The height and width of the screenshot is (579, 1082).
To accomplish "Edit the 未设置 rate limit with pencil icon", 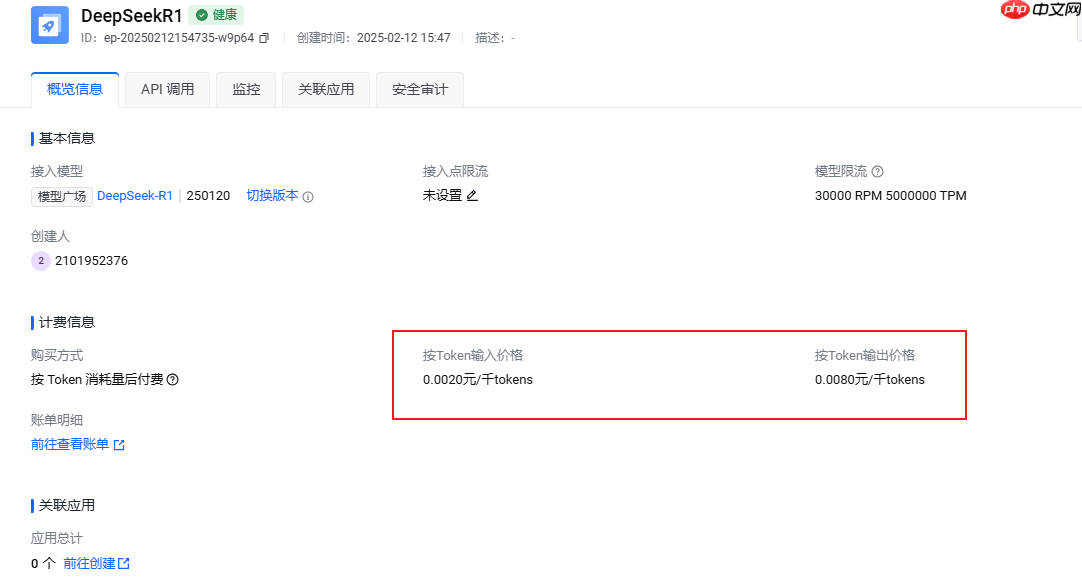I will click(471, 196).
